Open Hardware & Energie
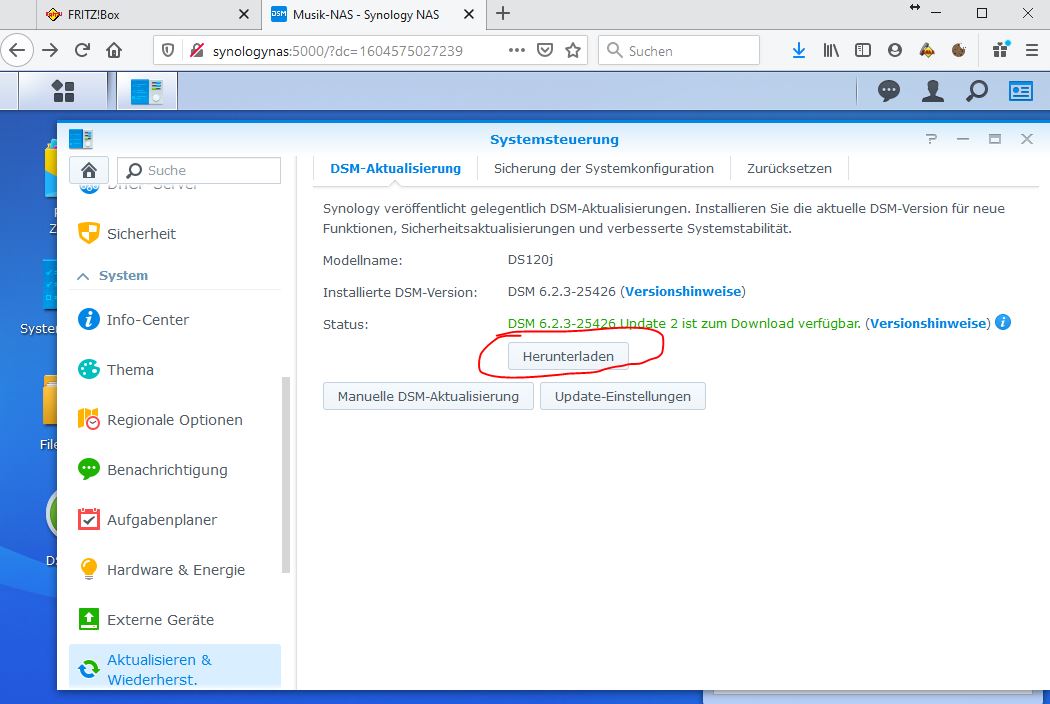The image size is (1050, 704). point(175,569)
